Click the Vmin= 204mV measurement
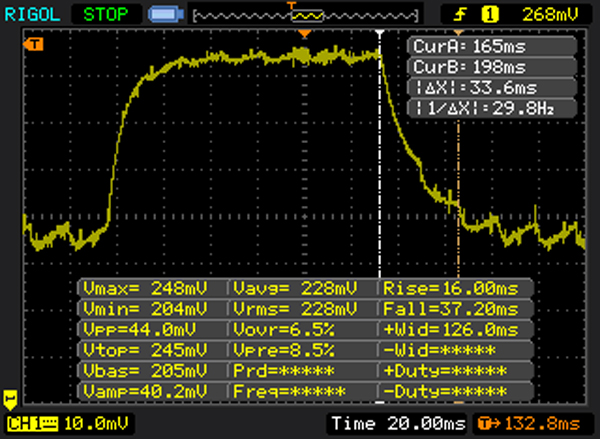600x439 pixels. pyautogui.click(x=152, y=309)
